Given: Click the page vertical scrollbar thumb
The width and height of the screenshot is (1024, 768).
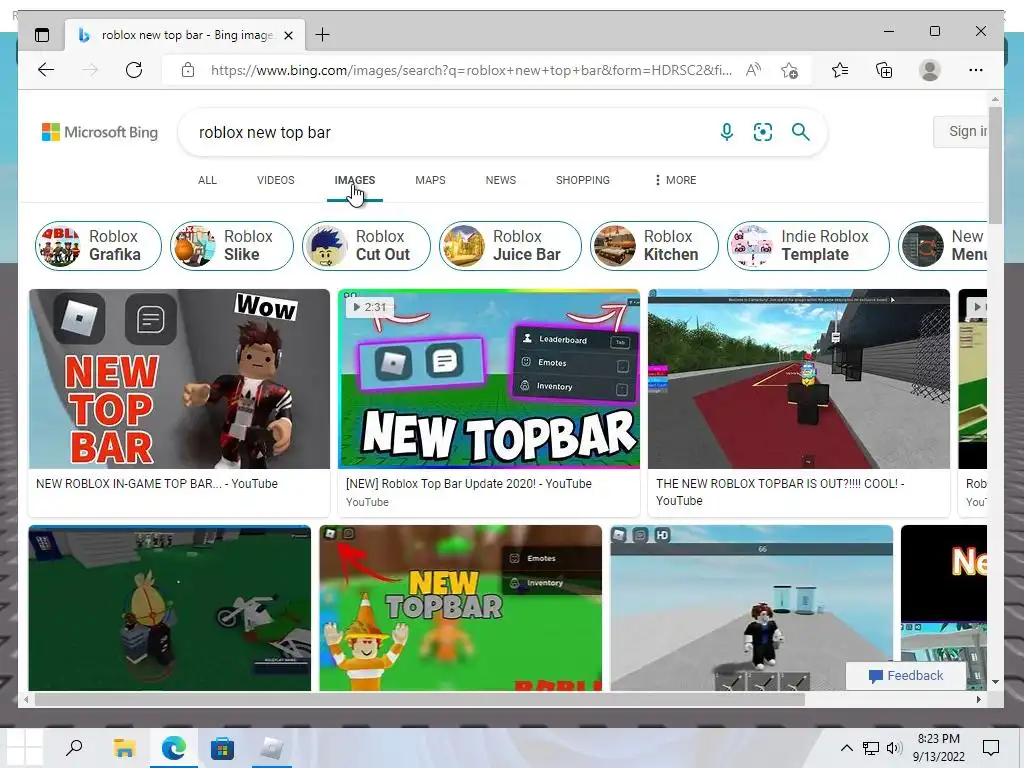Looking at the screenshot, I should point(995,165).
